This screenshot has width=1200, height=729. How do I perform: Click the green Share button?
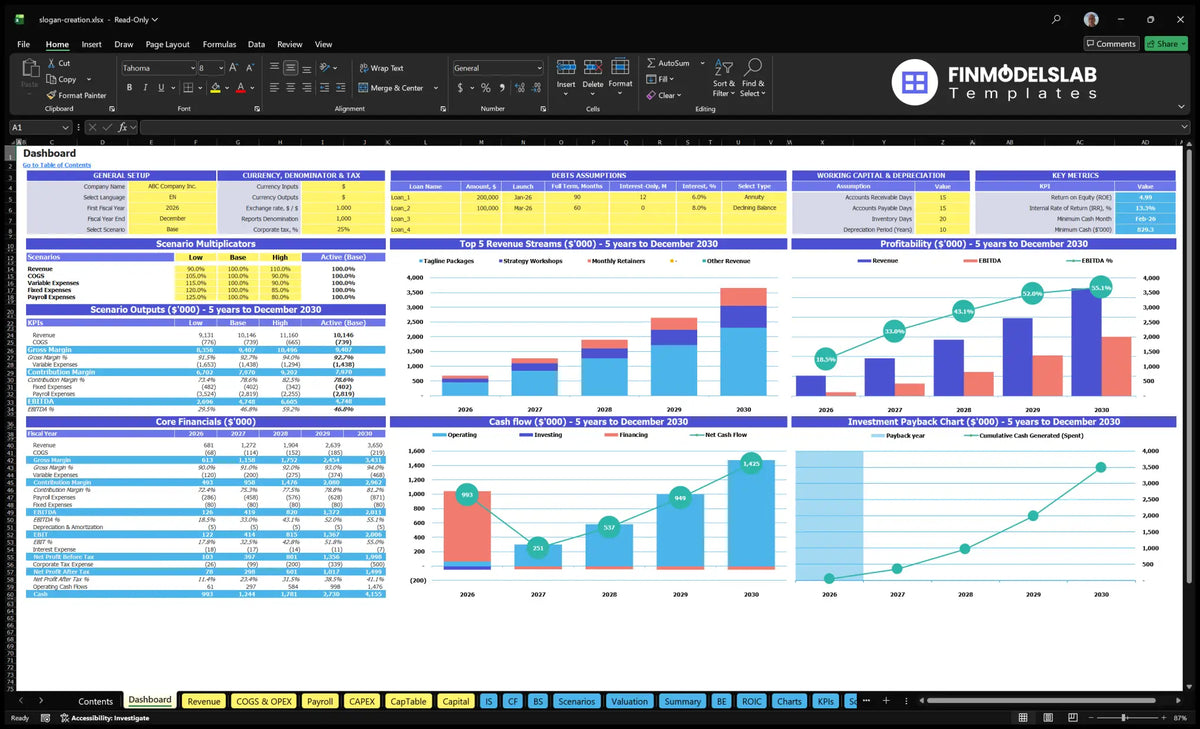[1166, 44]
